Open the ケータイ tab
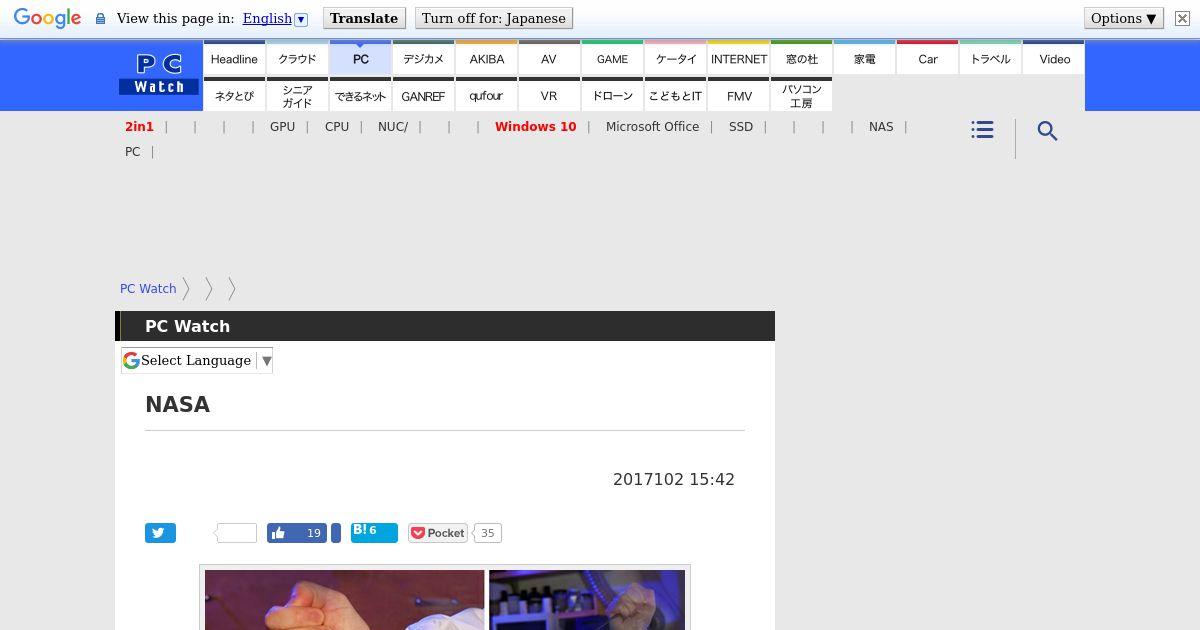This screenshot has width=1200, height=630. click(x=675, y=59)
